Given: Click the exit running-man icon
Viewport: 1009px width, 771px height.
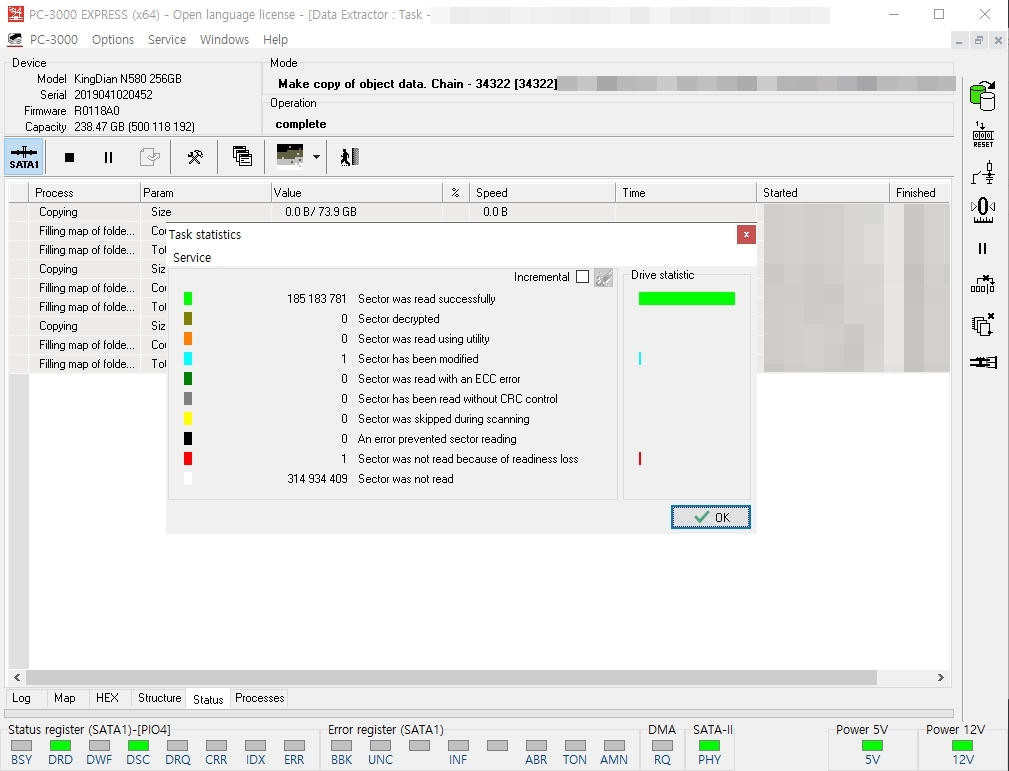Looking at the screenshot, I should (349, 157).
